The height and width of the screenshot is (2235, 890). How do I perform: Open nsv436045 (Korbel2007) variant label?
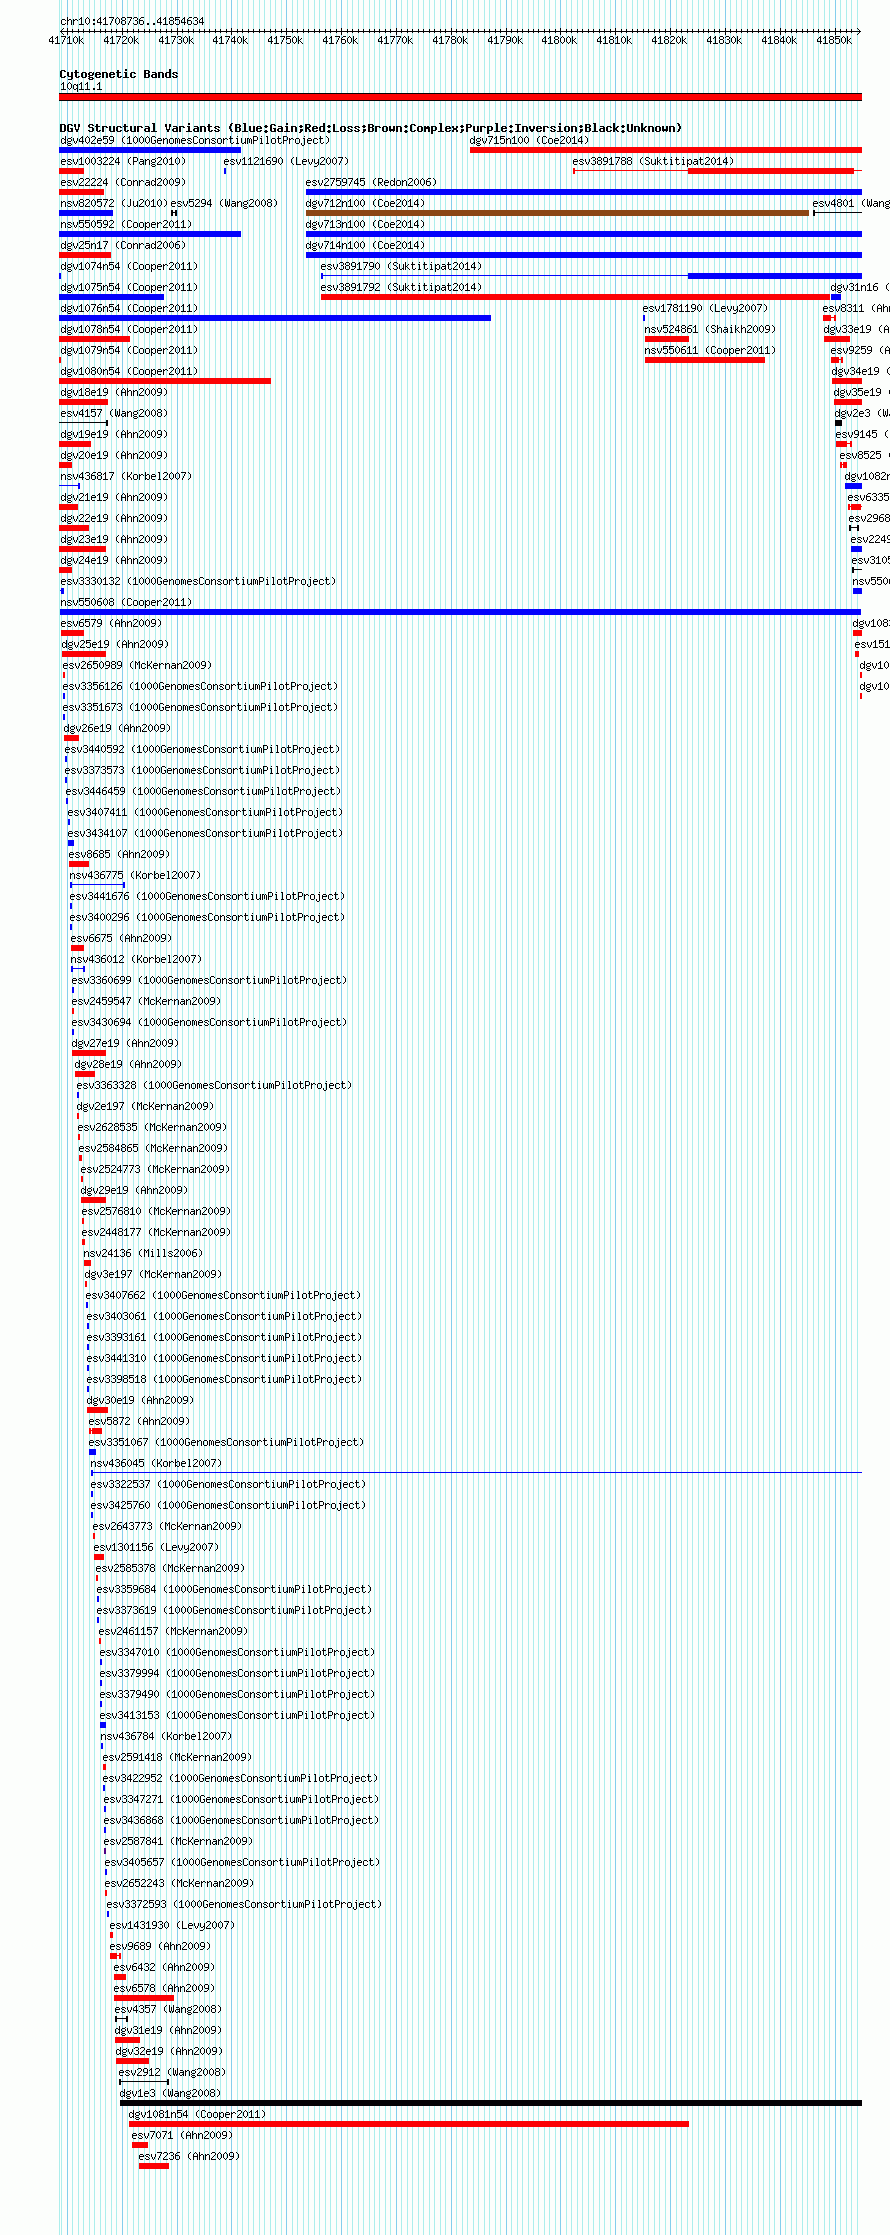pyautogui.click(x=156, y=1463)
